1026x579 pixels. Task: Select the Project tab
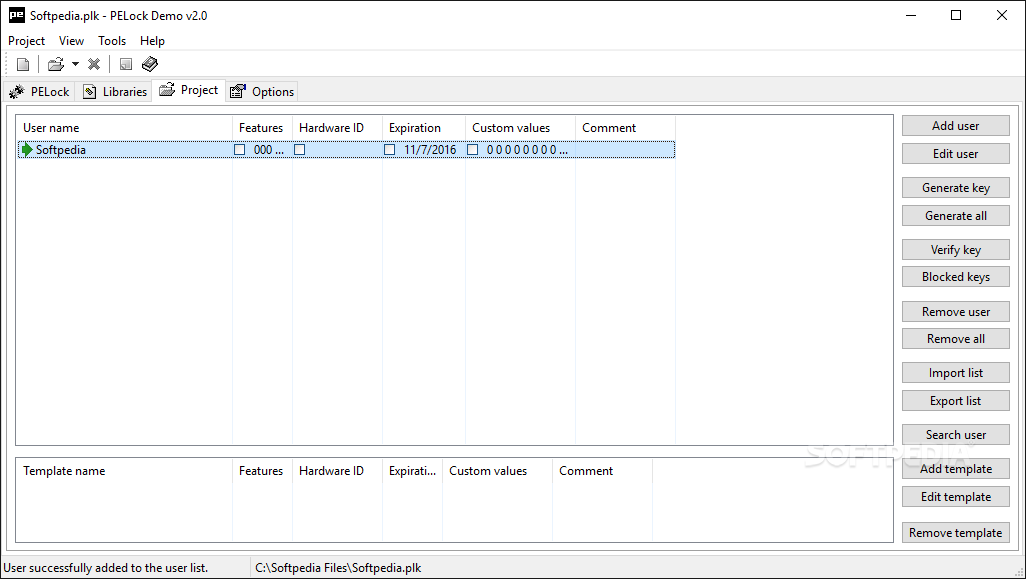pos(189,90)
